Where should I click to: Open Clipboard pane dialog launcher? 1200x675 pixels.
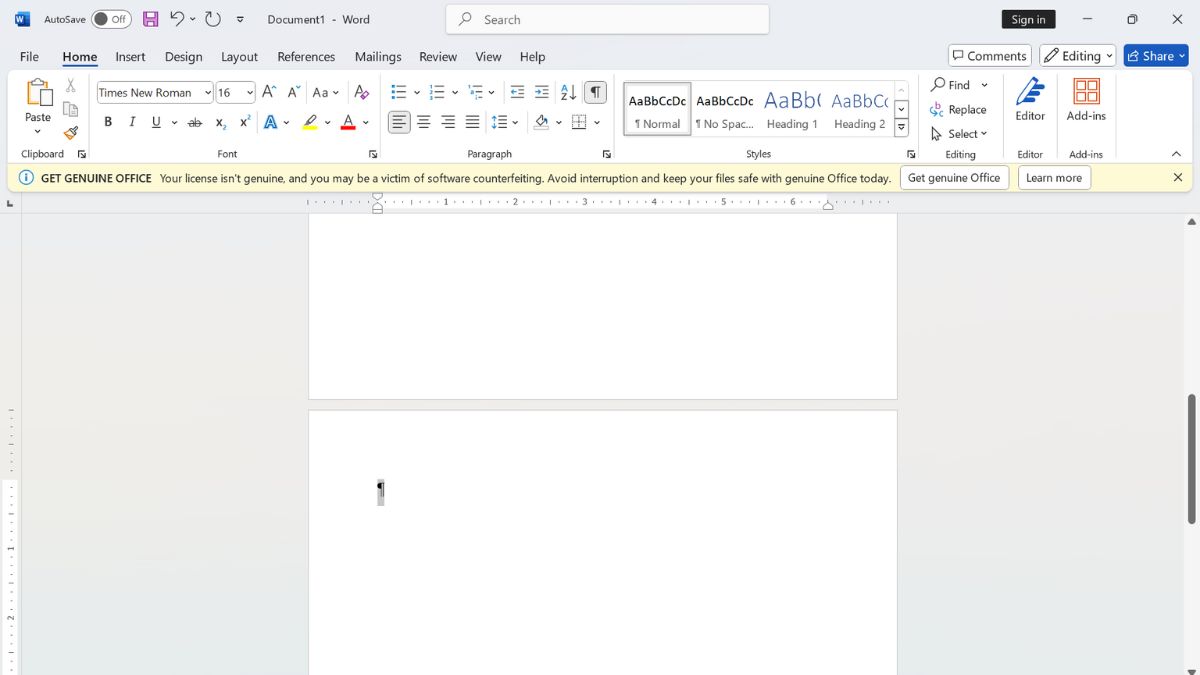pyautogui.click(x=82, y=154)
